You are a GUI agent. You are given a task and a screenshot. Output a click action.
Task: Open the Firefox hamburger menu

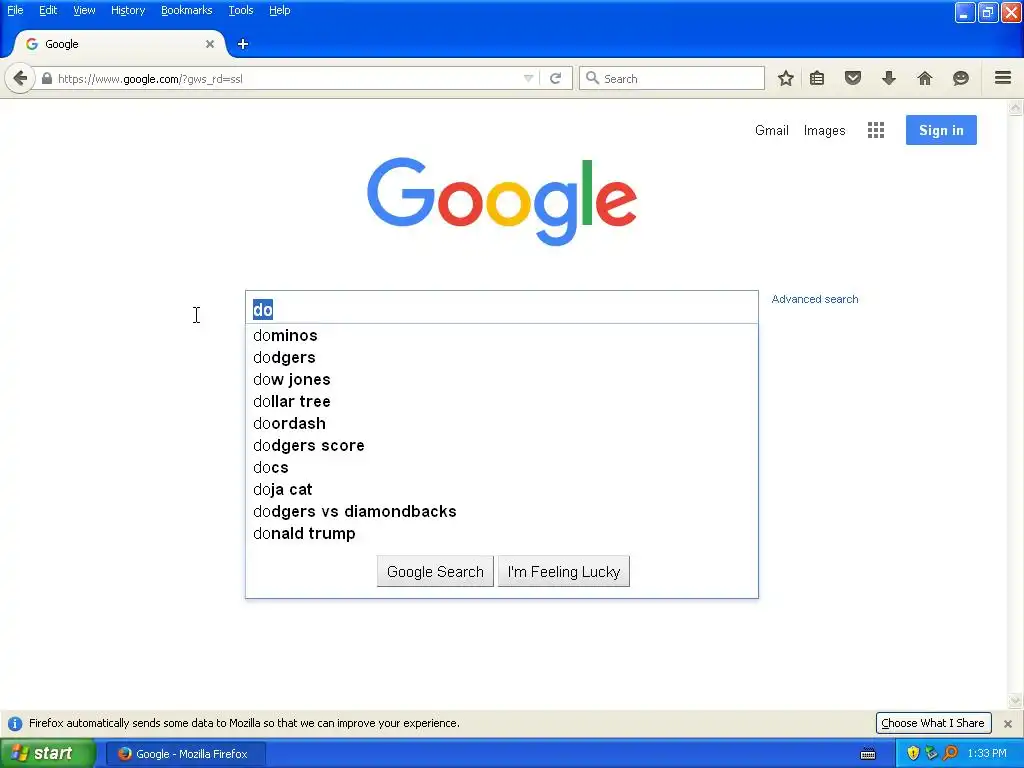[x=1003, y=78]
